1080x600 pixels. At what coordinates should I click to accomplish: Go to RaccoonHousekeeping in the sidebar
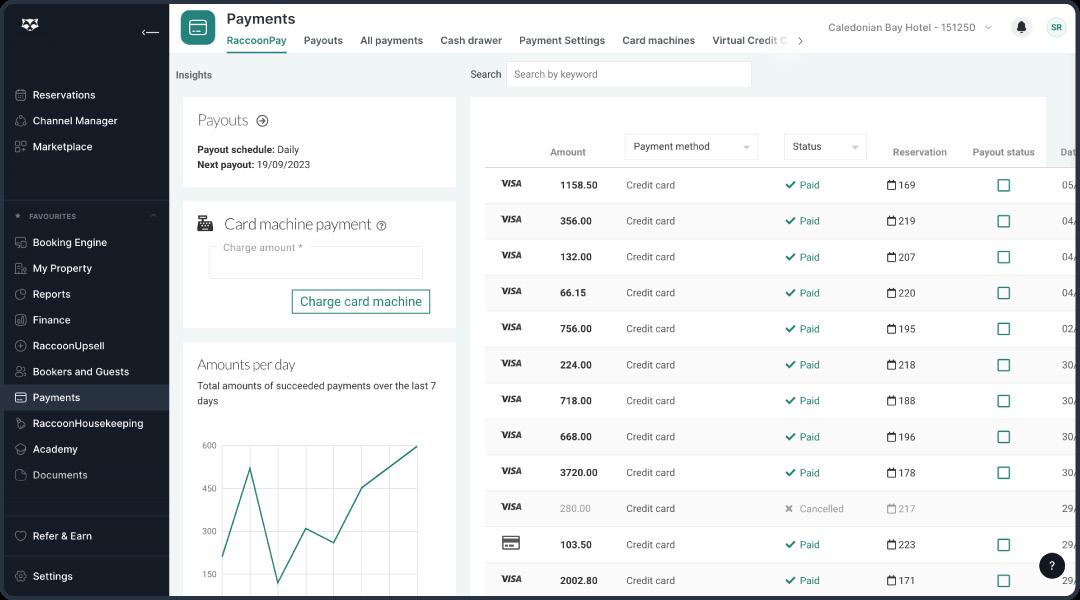click(x=87, y=424)
